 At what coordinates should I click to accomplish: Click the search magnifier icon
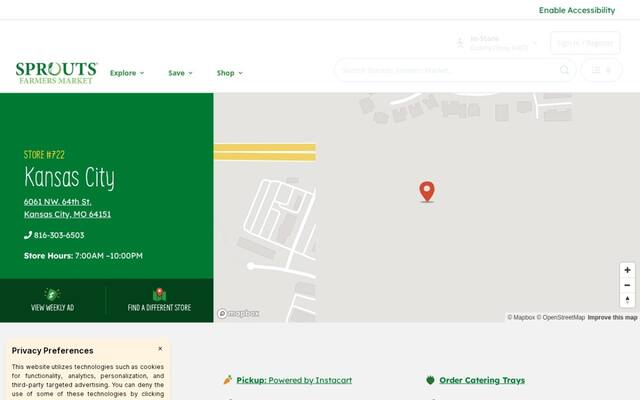tap(564, 70)
